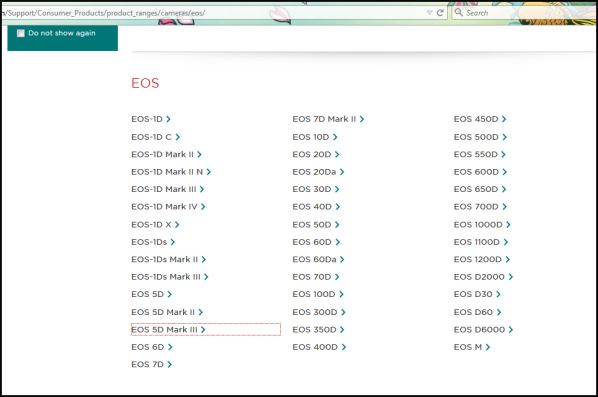Screen dimensions: 598x397
Task: Check the 'Do not show again' checkbox
Action: pos(21,33)
